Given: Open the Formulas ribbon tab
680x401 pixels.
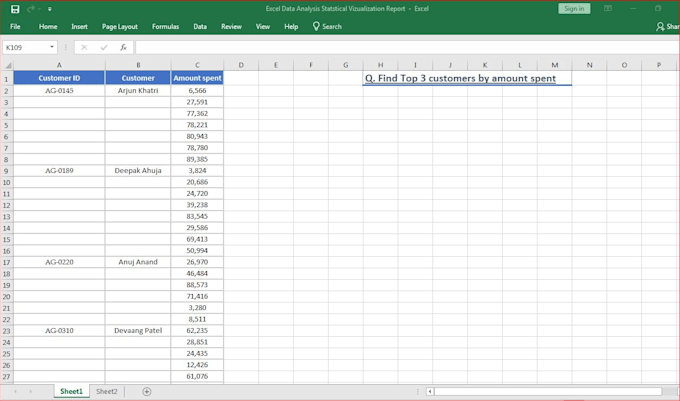Looking at the screenshot, I should click(165, 27).
